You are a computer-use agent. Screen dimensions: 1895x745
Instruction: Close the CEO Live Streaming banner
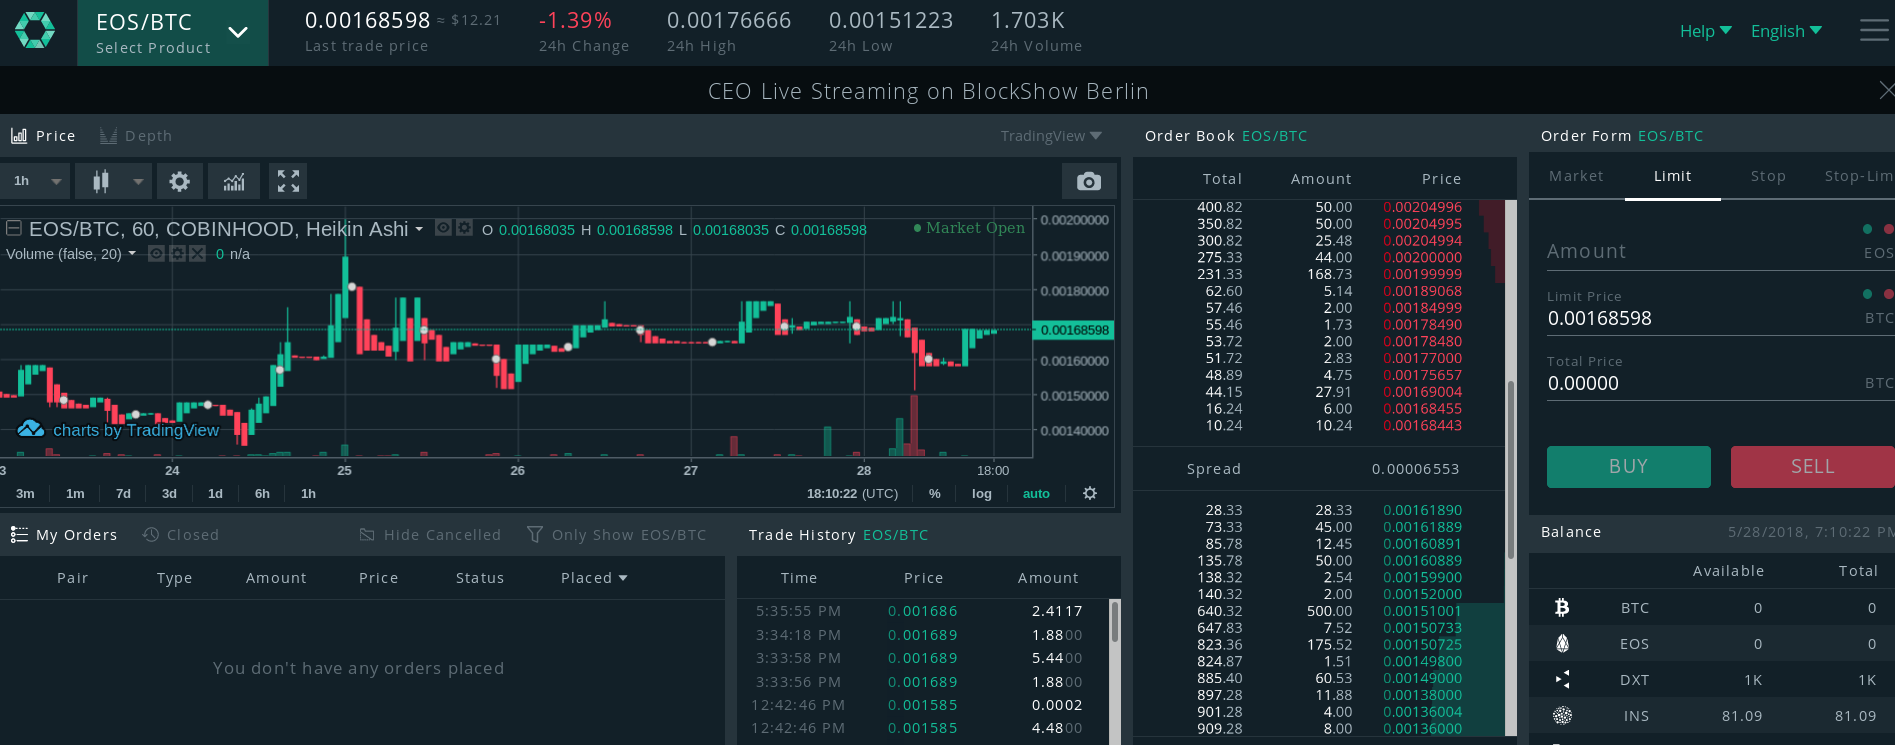coord(1886,91)
